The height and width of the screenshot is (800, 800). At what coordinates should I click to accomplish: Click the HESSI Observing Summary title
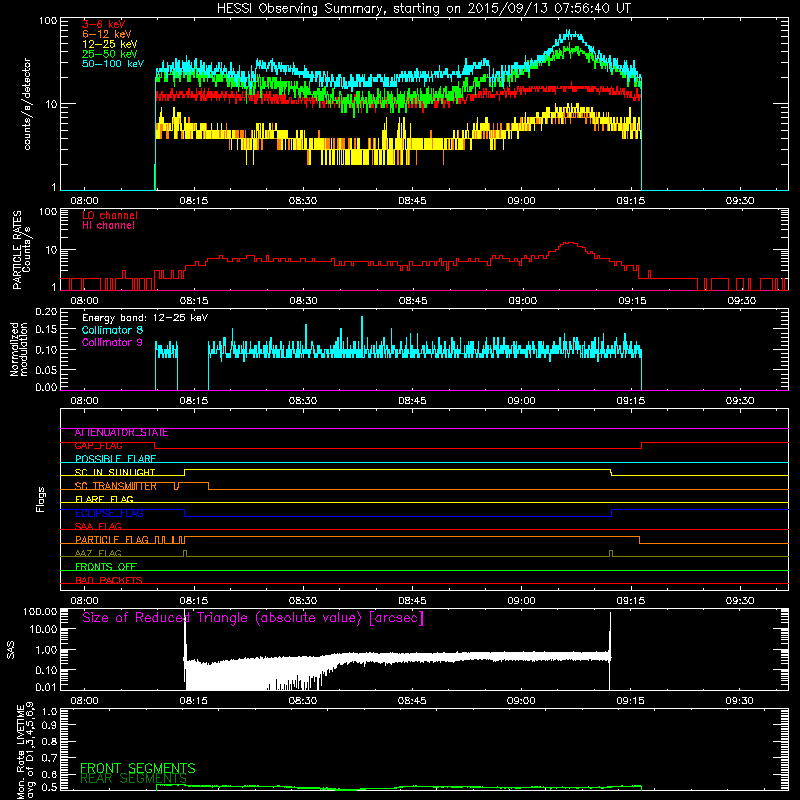point(423,9)
